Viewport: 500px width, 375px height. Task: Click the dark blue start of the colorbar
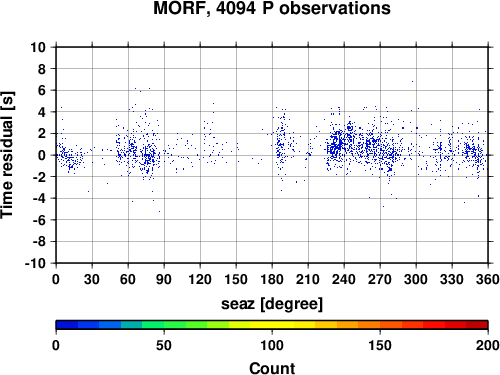click(67, 325)
